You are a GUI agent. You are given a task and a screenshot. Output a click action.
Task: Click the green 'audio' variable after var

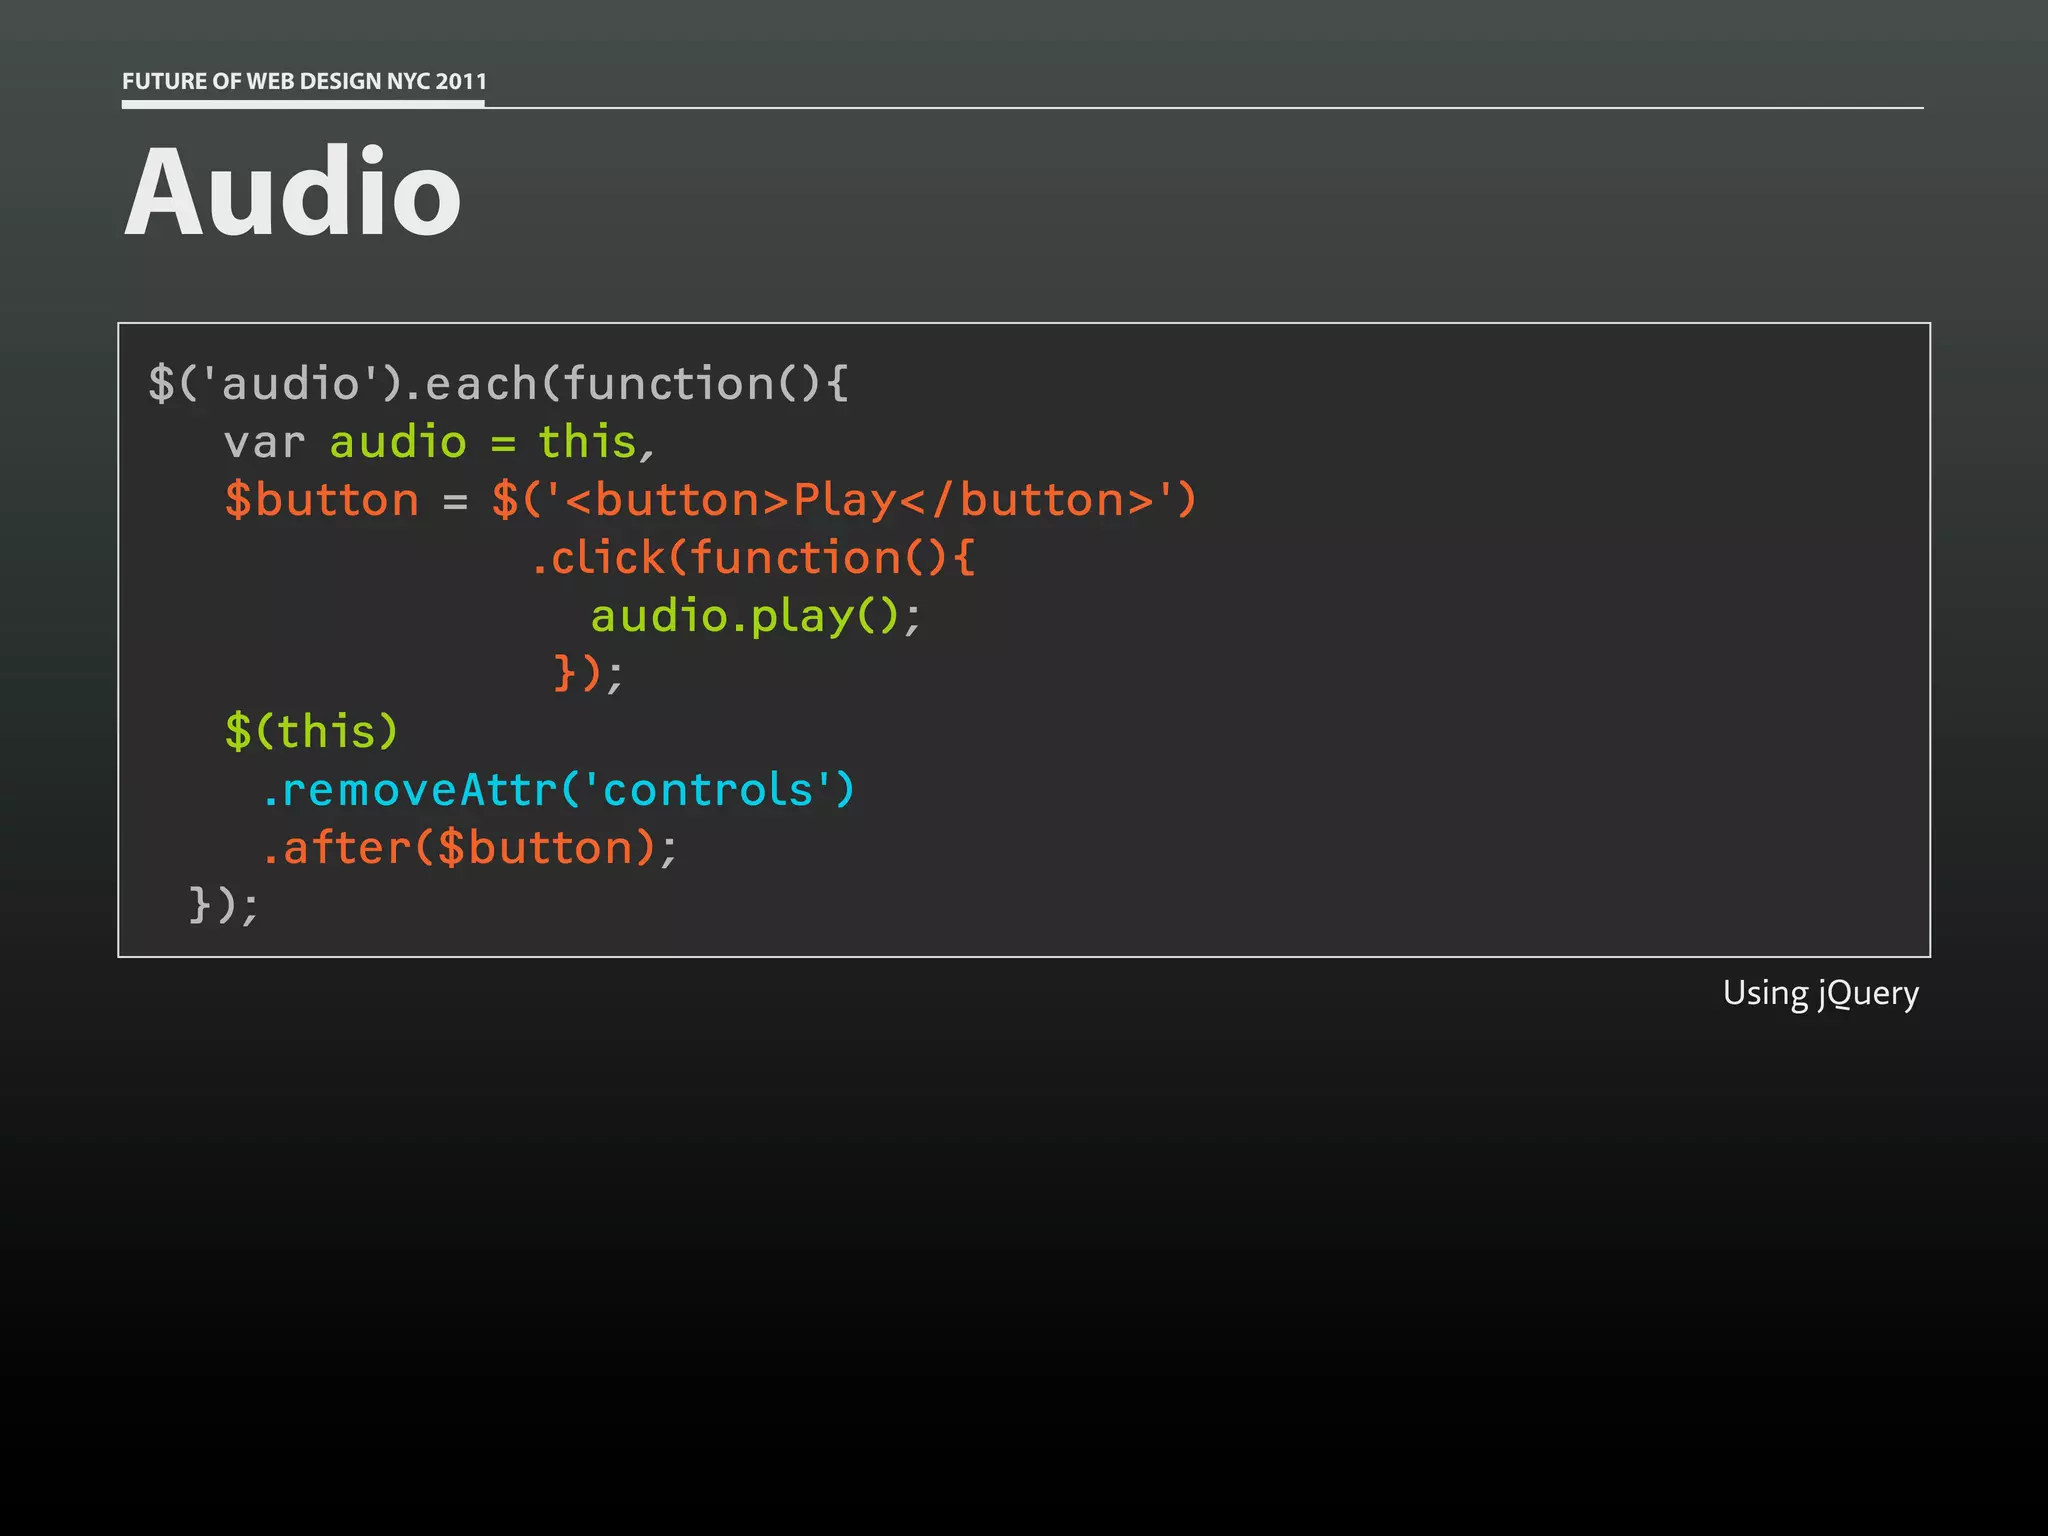click(398, 442)
